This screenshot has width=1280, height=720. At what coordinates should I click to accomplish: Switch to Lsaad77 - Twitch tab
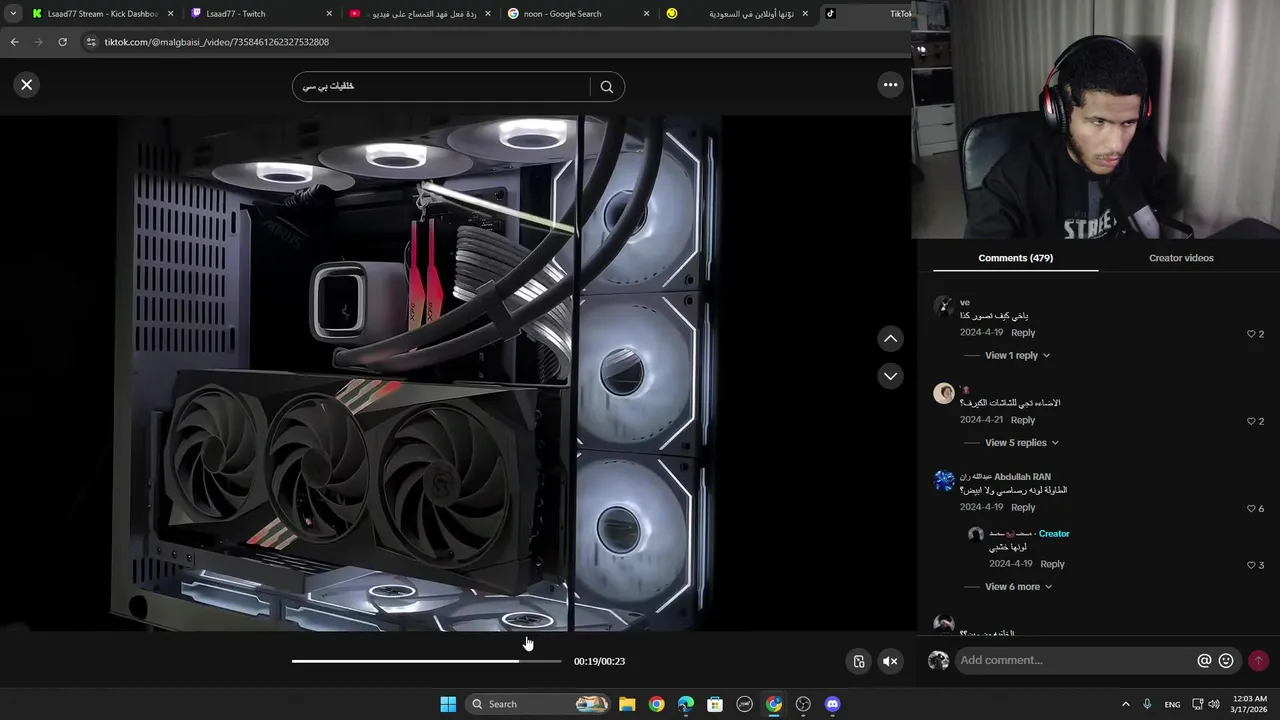[262, 14]
